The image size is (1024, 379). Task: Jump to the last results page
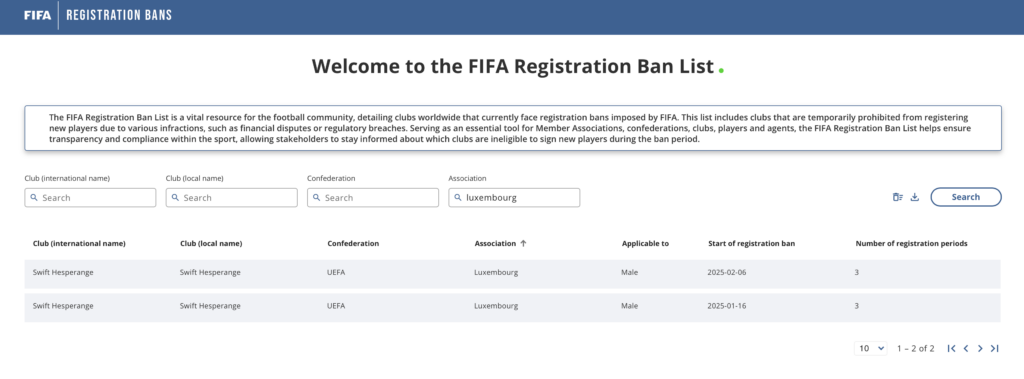995,348
